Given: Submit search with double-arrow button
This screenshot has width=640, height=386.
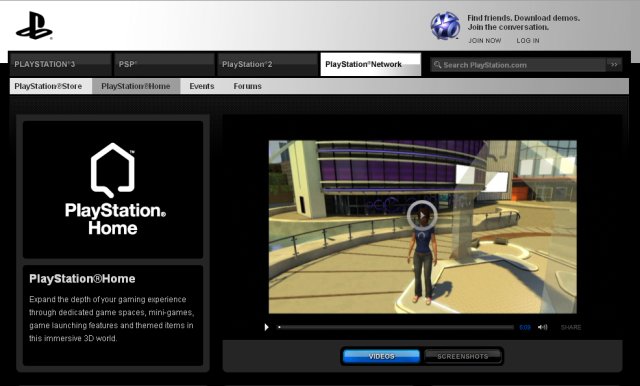Looking at the screenshot, I should pos(614,64).
